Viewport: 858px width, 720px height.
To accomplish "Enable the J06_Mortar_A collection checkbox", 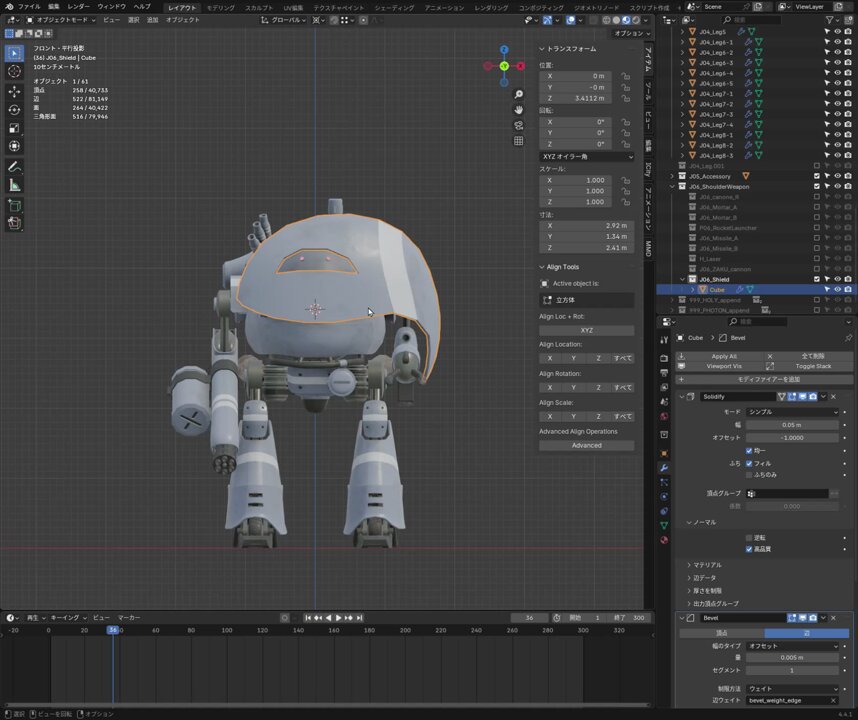I will point(817,207).
